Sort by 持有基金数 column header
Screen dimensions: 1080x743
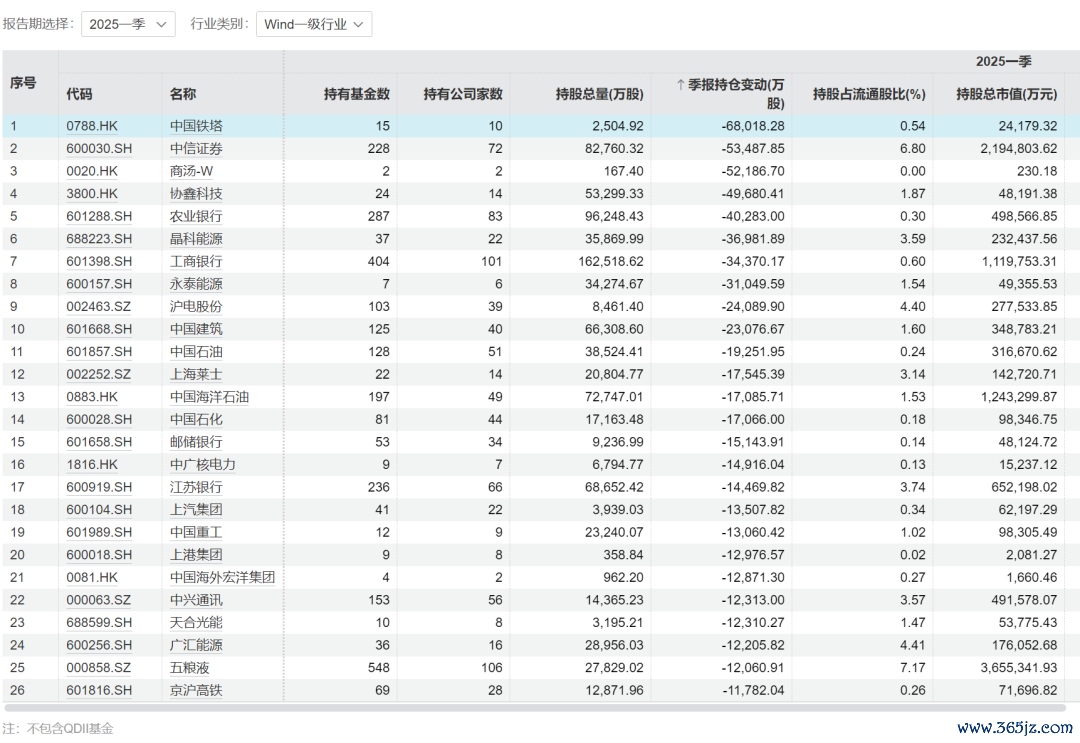point(357,94)
